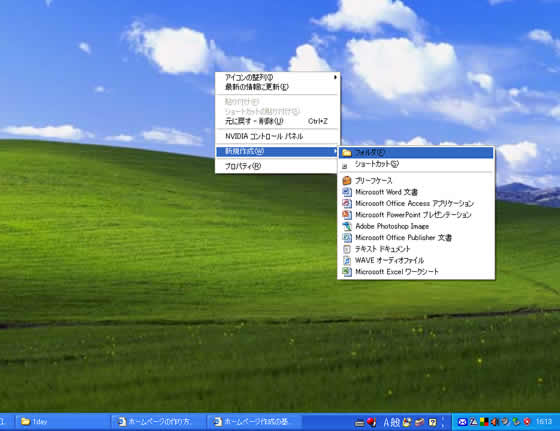
Task: Create a new Adobe Photoshop Image
Action: pyautogui.click(x=416, y=226)
